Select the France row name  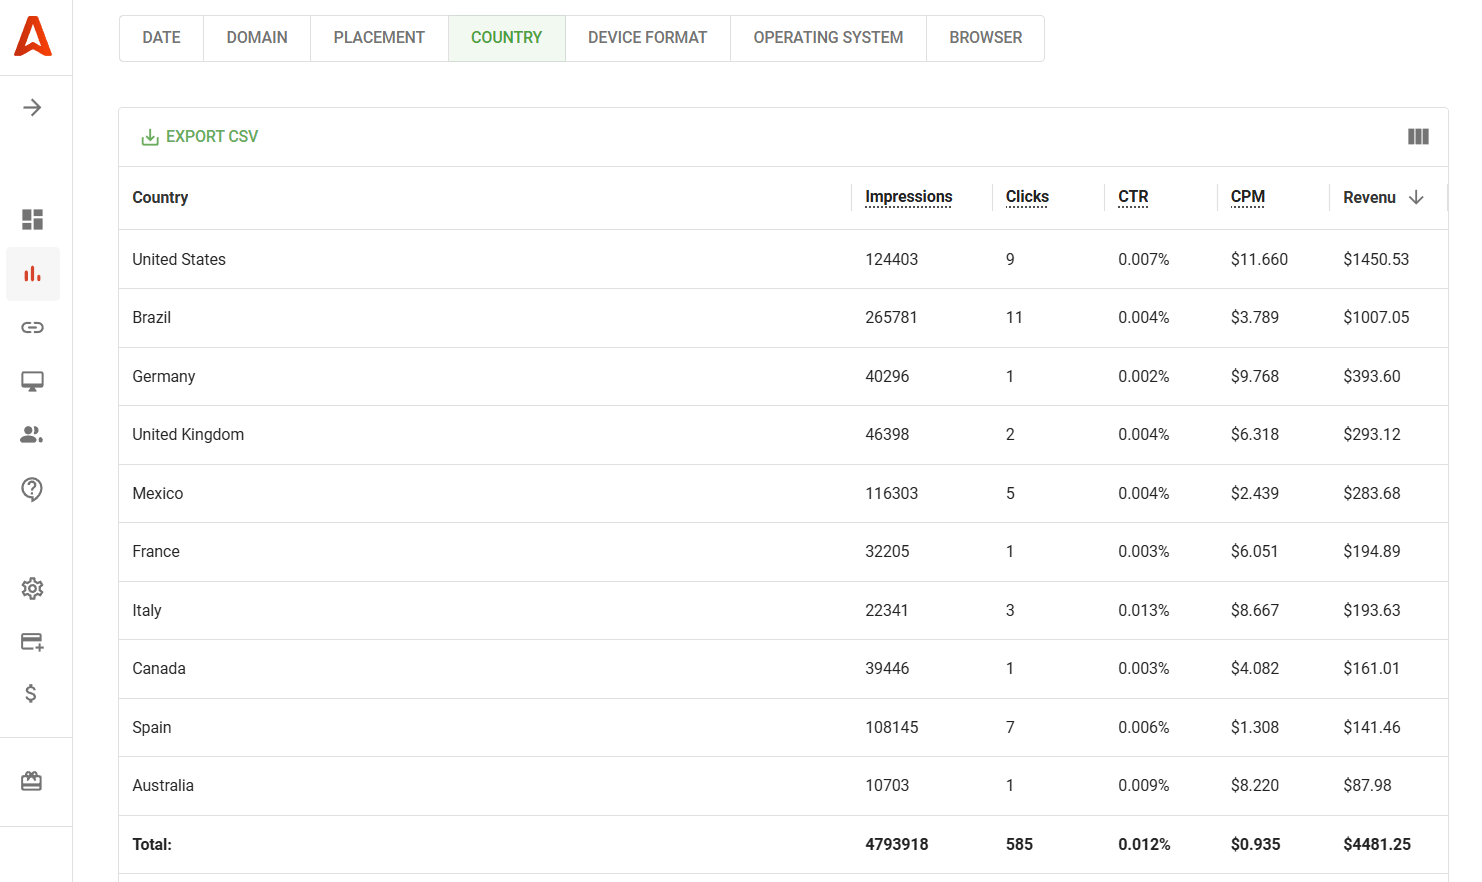(x=156, y=551)
